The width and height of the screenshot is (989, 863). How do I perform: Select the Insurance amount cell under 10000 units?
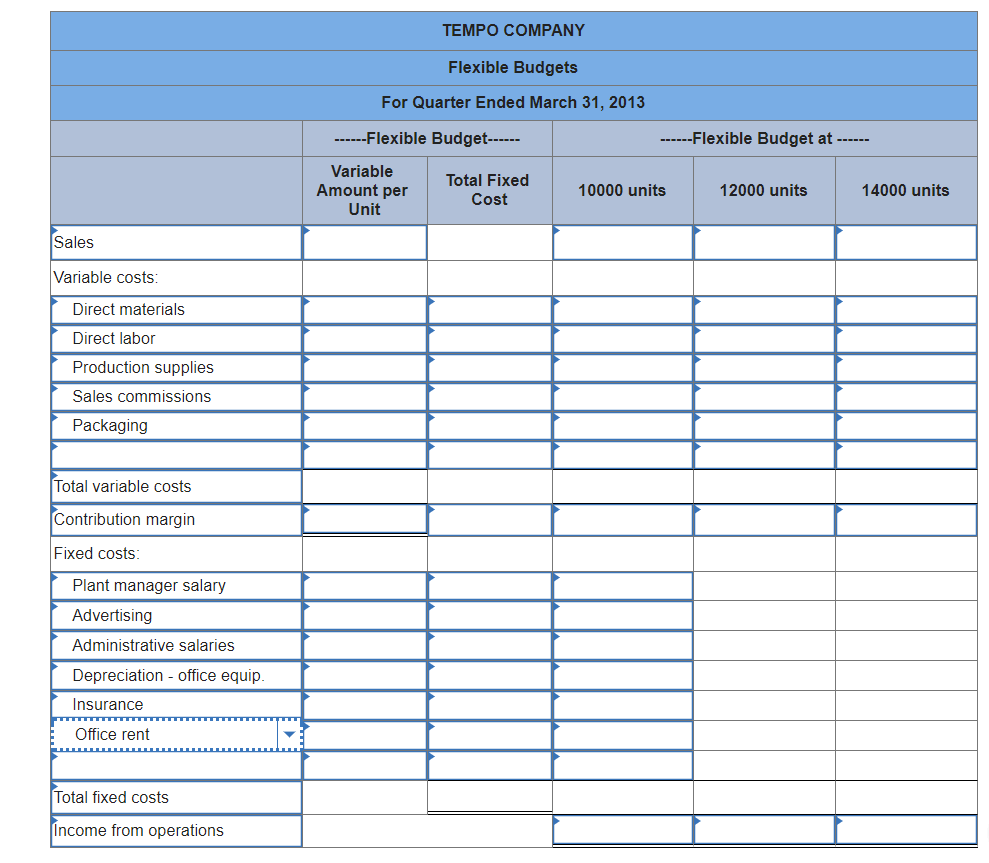[621, 704]
